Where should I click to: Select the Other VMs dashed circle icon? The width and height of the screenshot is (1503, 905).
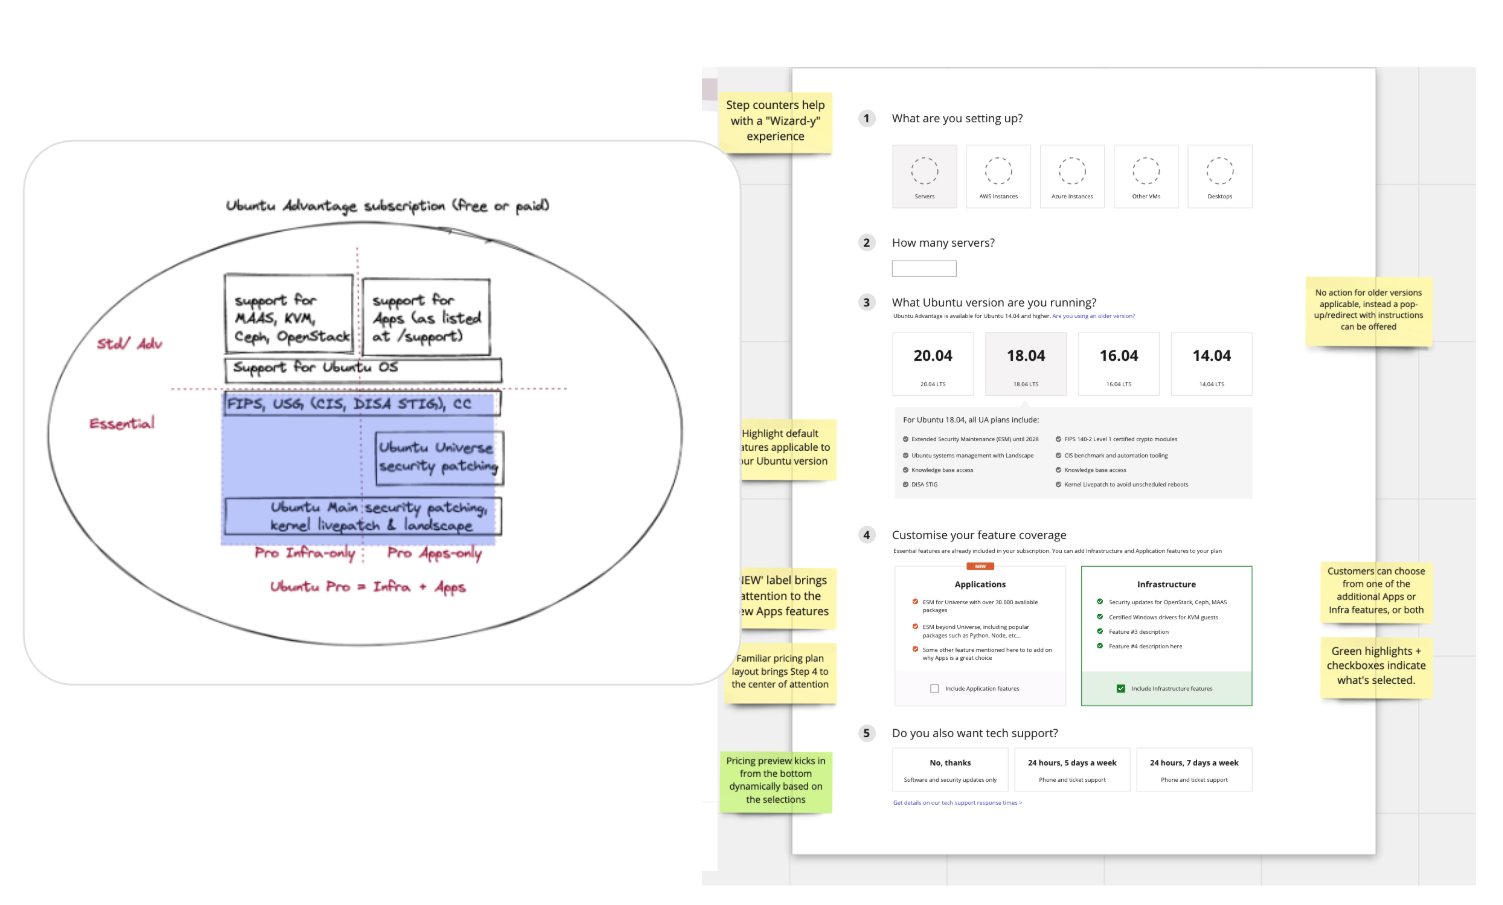point(1146,170)
